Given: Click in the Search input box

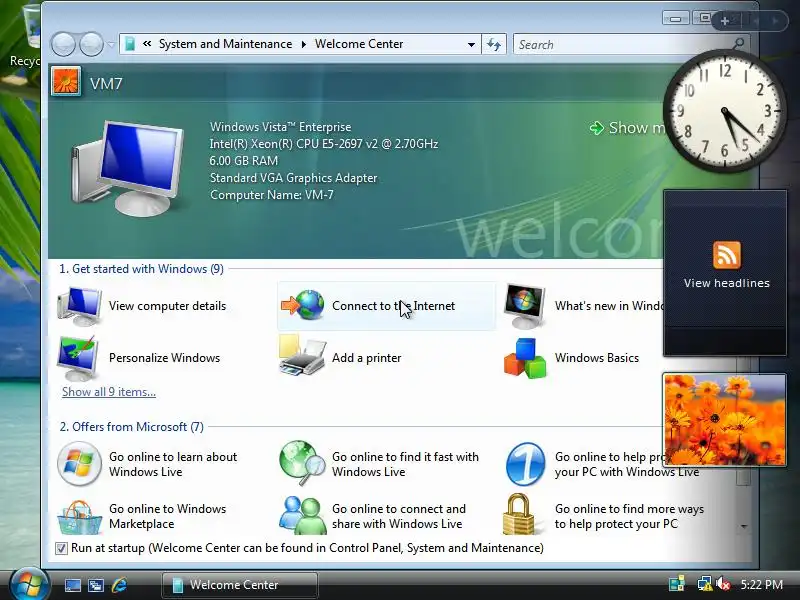Looking at the screenshot, I should [622, 44].
